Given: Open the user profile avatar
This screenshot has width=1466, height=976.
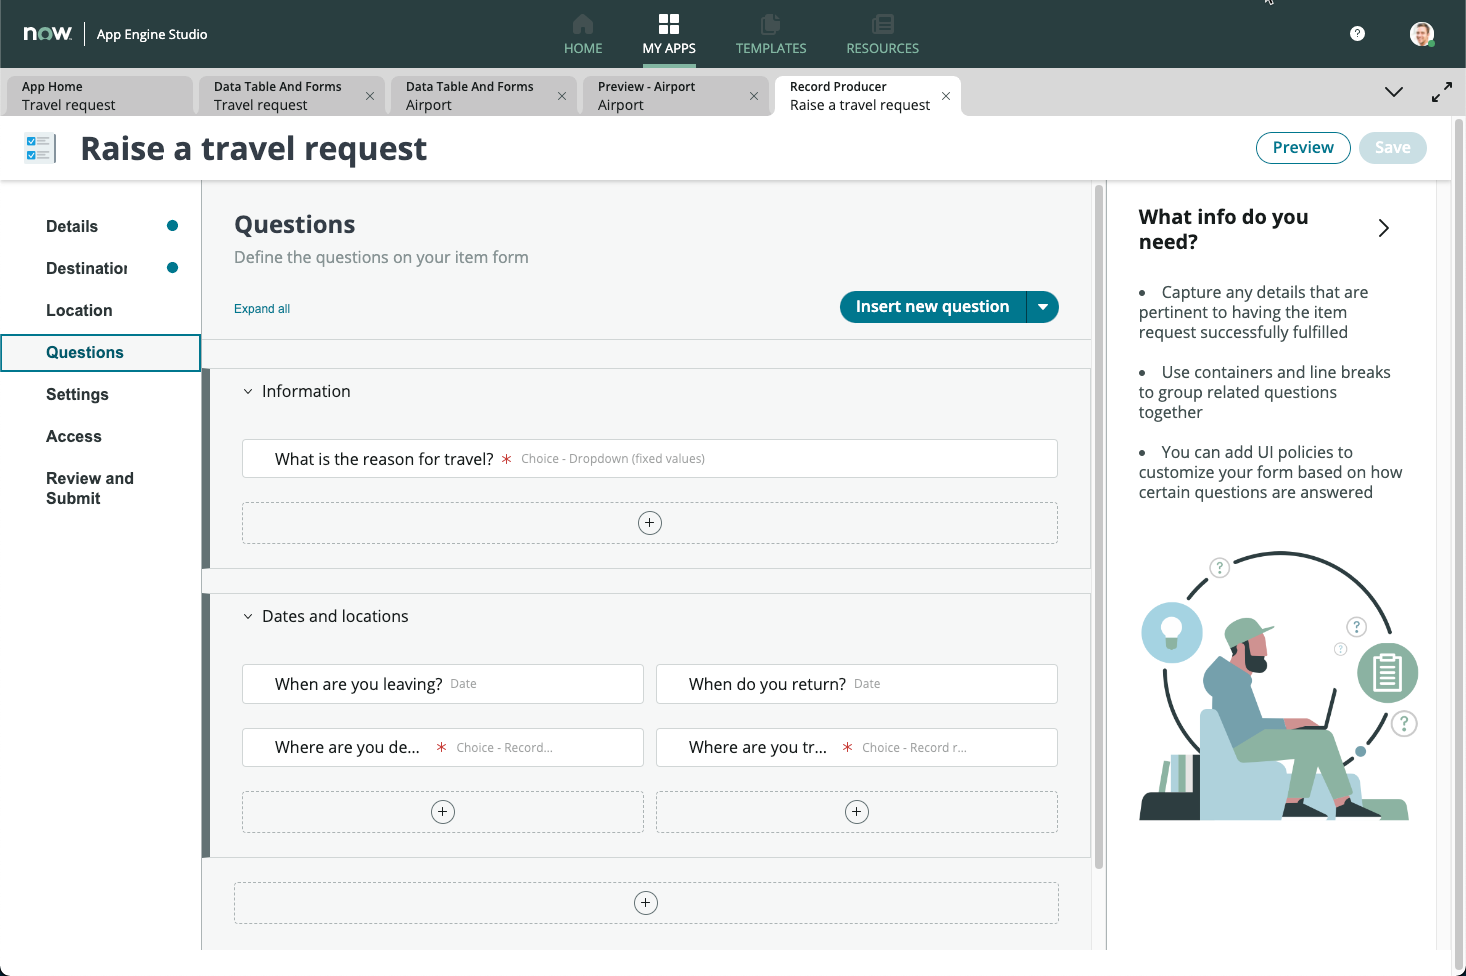Looking at the screenshot, I should pos(1422,34).
